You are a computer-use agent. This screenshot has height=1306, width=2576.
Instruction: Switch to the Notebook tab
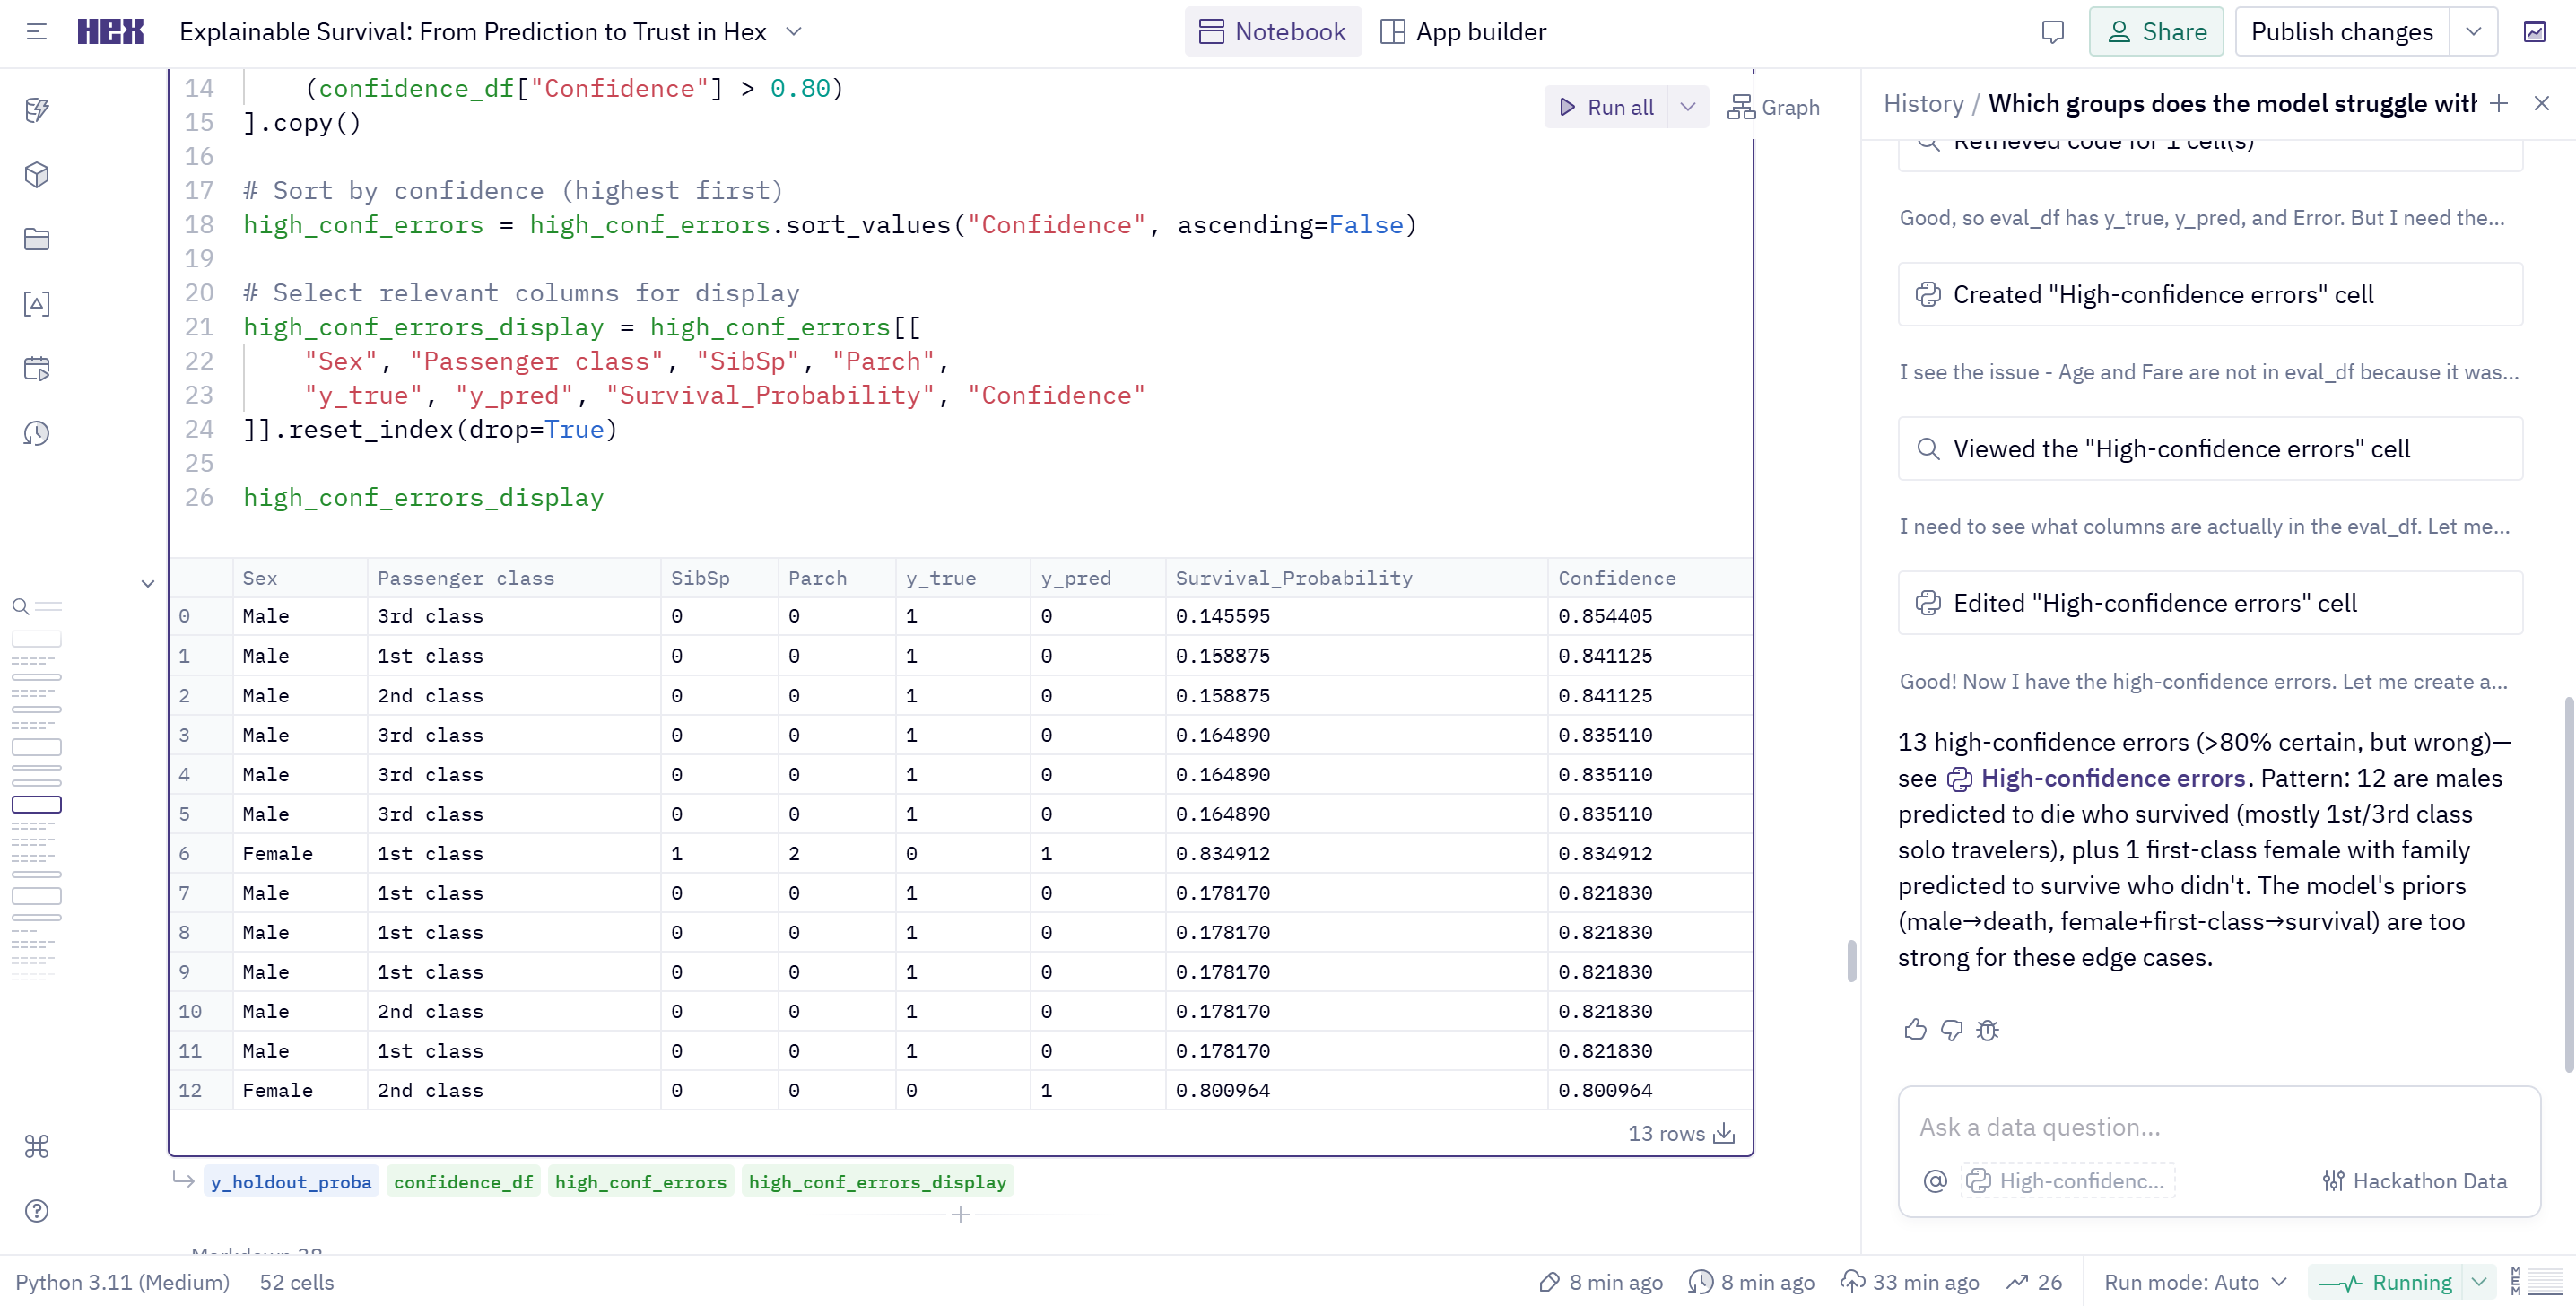tap(1272, 32)
